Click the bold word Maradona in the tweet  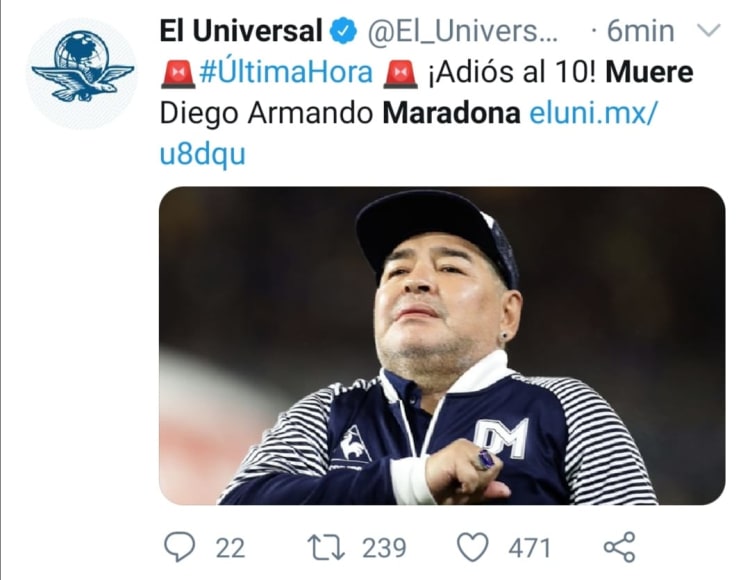452,114
